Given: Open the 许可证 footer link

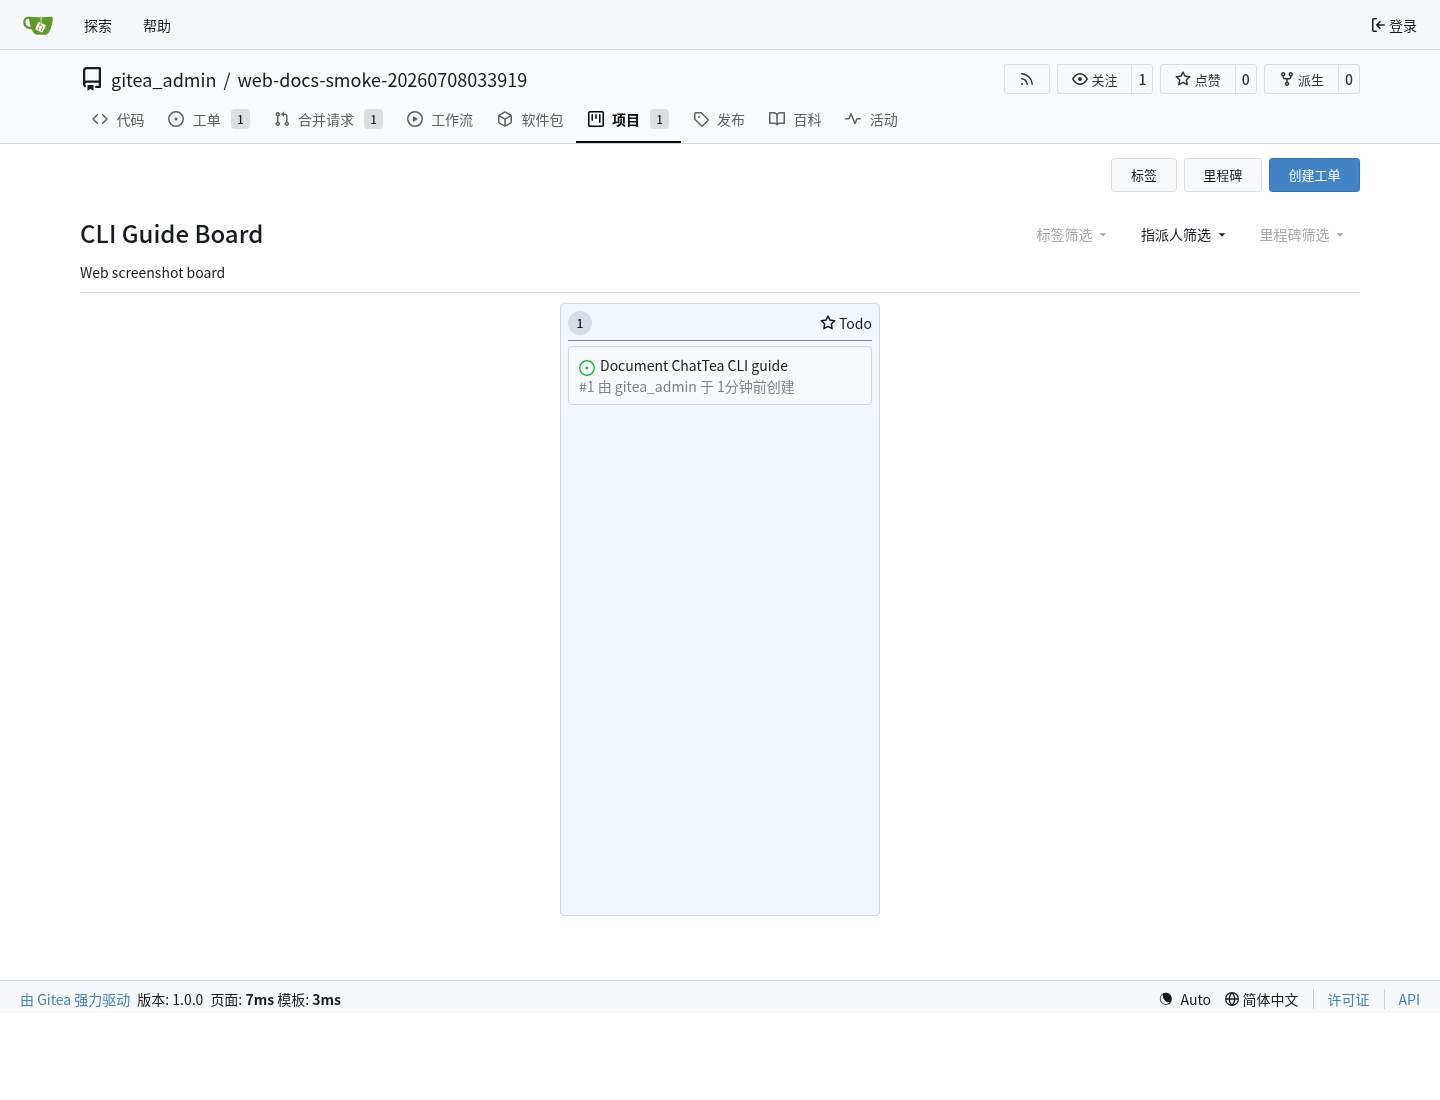Looking at the screenshot, I should 1349,1000.
